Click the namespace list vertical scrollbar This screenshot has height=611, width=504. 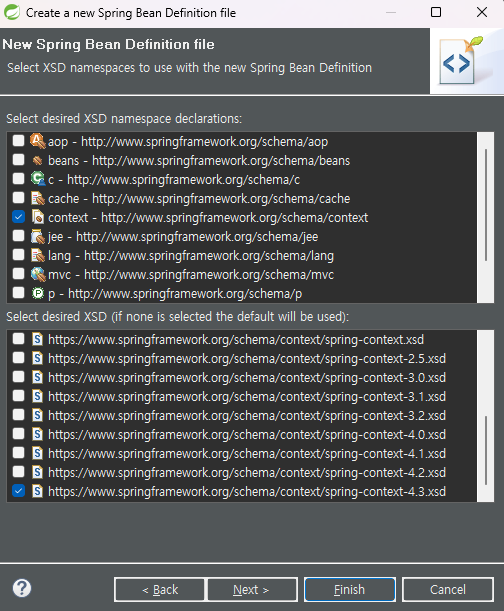486,217
